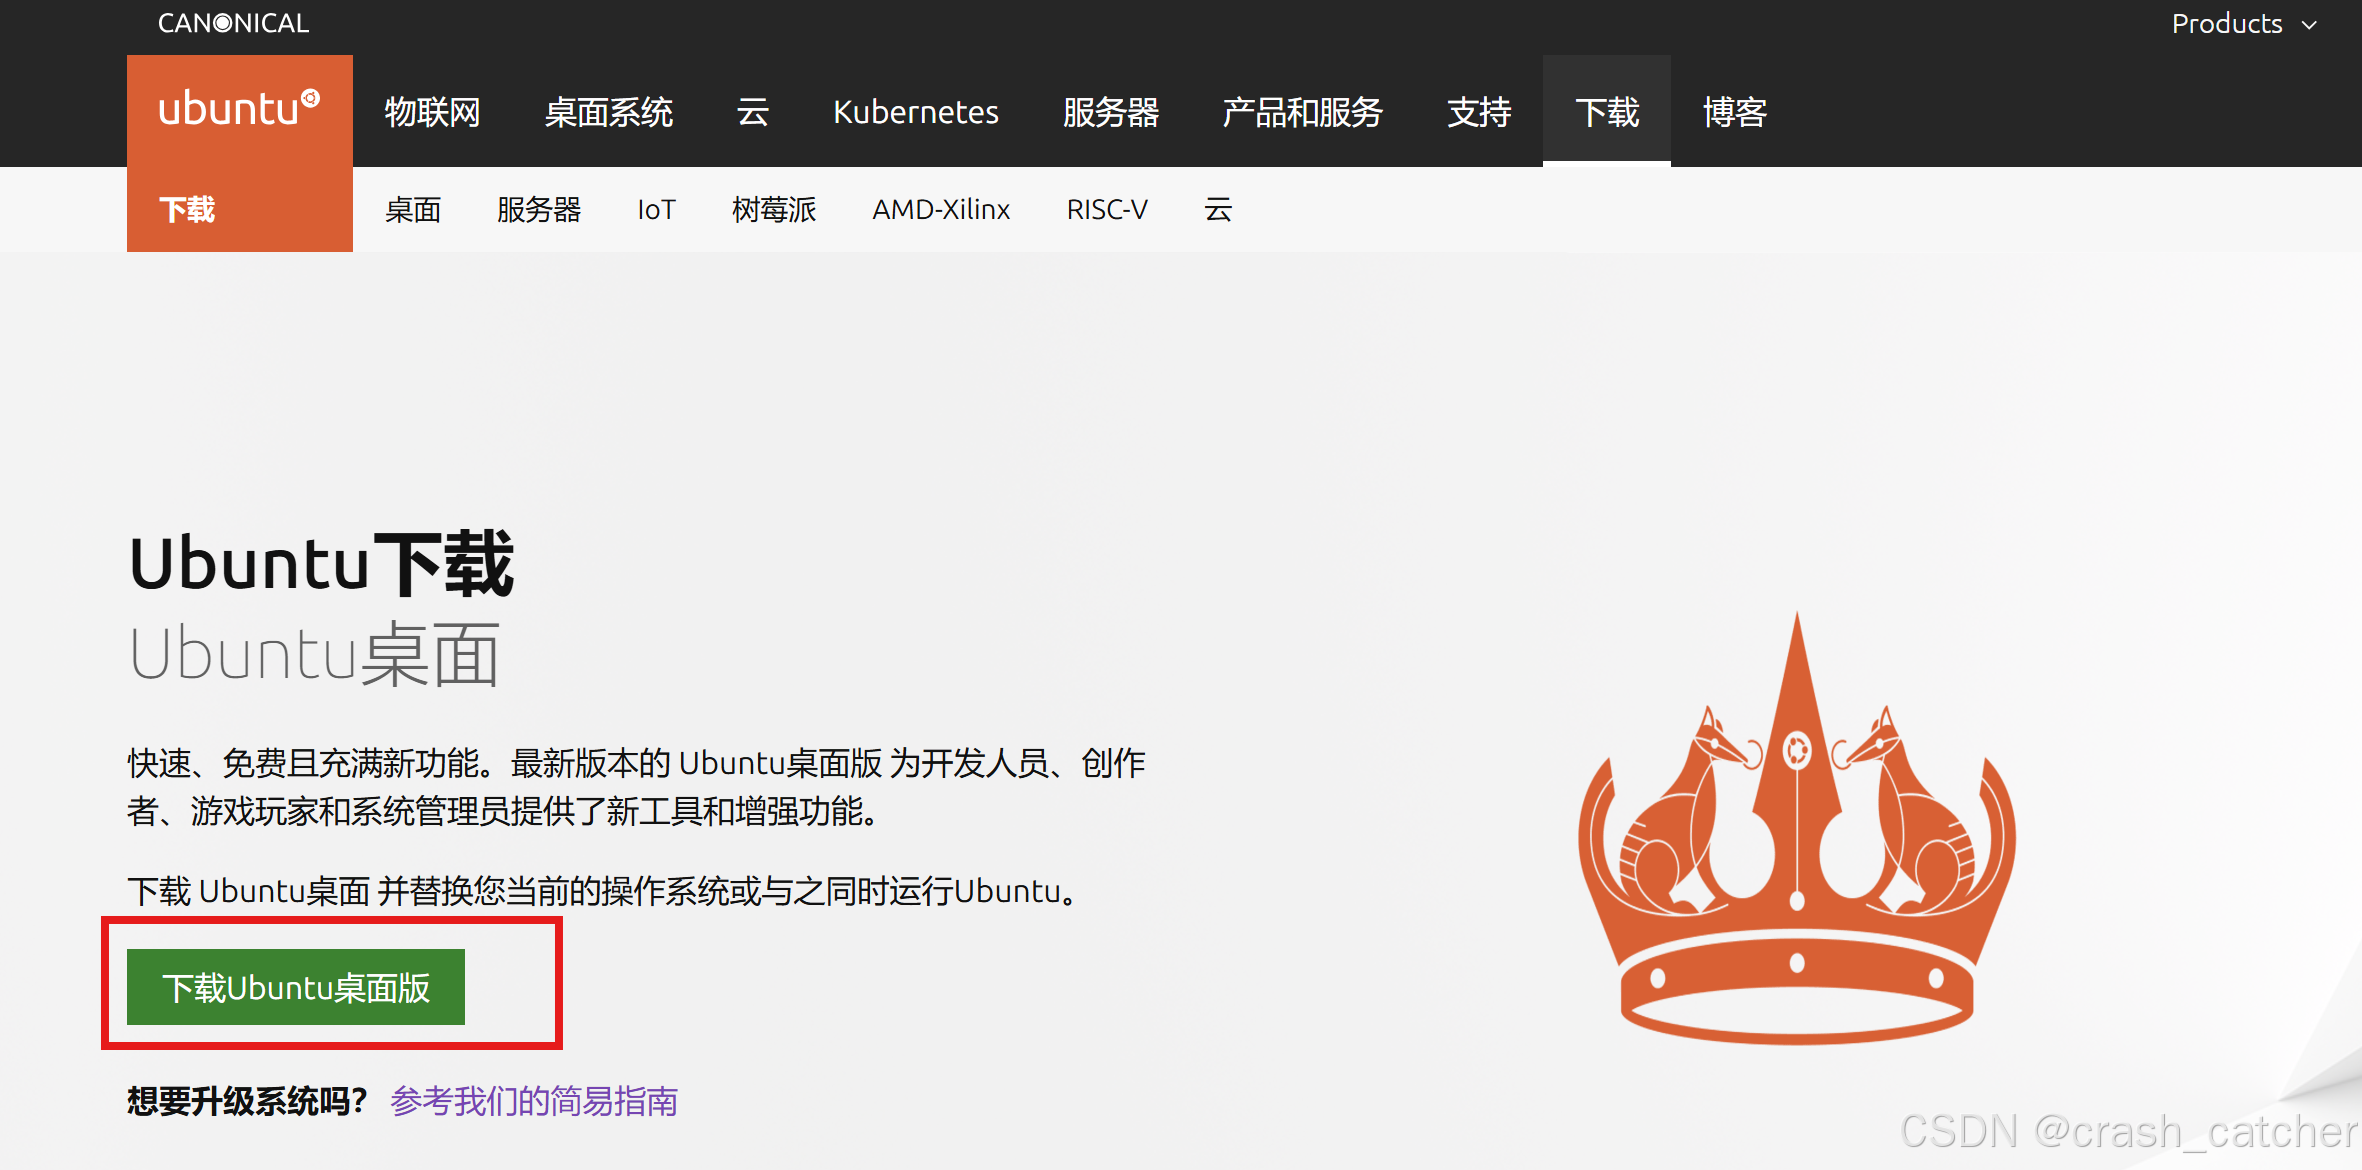Click the Ubuntu下载 heading text
Viewport: 2362px width, 1170px height.
point(321,564)
